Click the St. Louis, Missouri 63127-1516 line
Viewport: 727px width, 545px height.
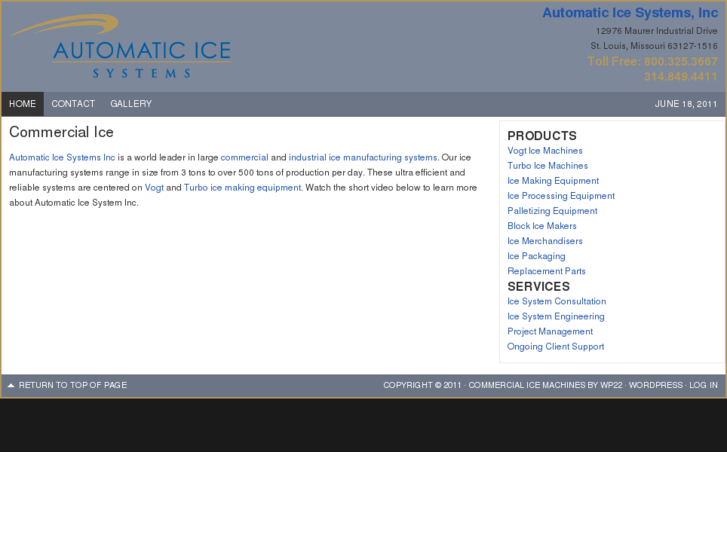click(x=654, y=46)
